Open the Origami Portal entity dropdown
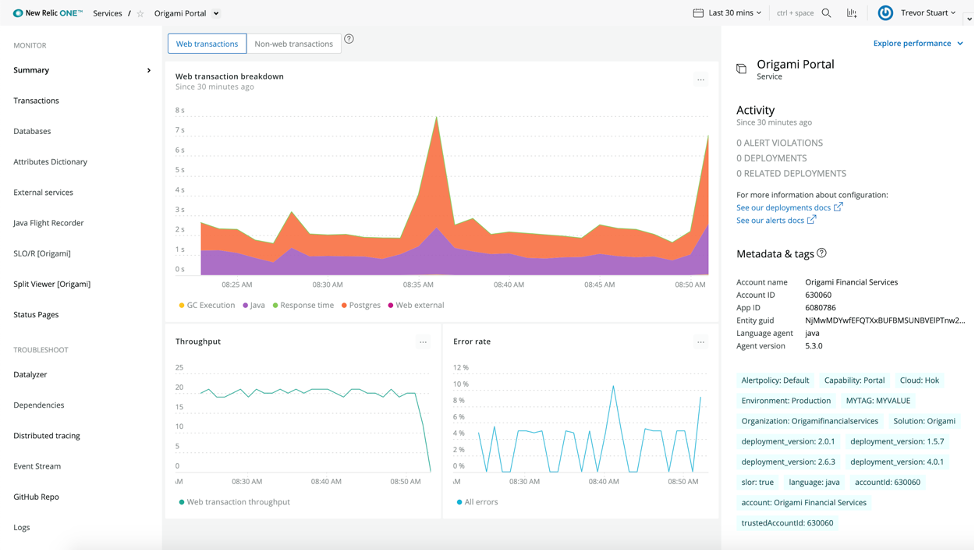 [216, 13]
